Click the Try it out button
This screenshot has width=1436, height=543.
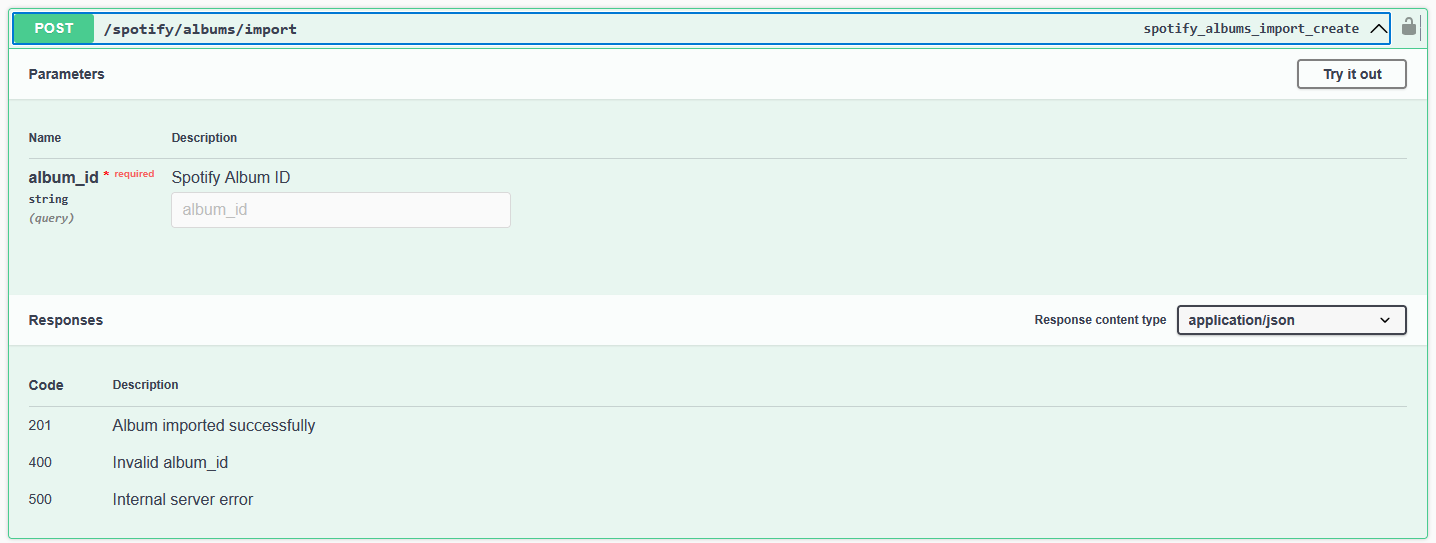pyautogui.click(x=1352, y=74)
